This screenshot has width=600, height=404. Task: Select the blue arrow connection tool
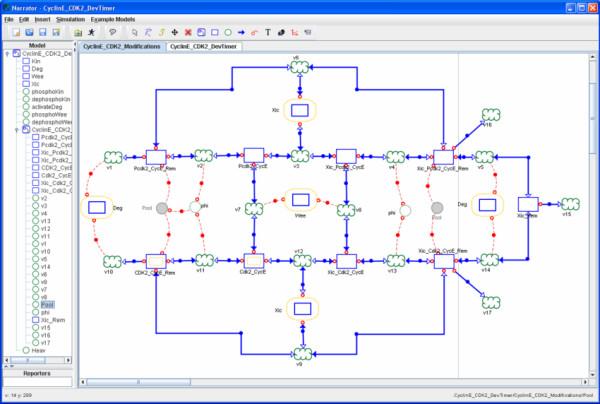[x=241, y=32]
